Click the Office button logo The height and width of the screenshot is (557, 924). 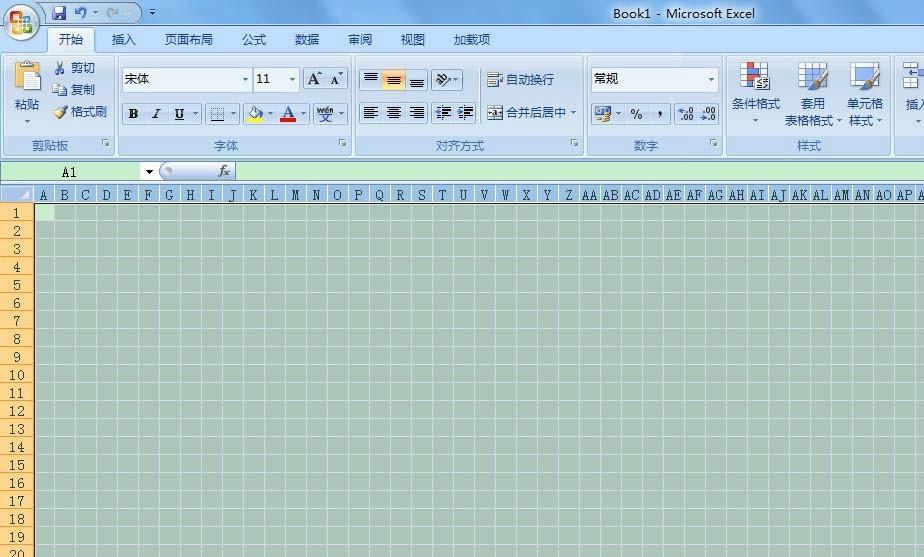pos(21,21)
